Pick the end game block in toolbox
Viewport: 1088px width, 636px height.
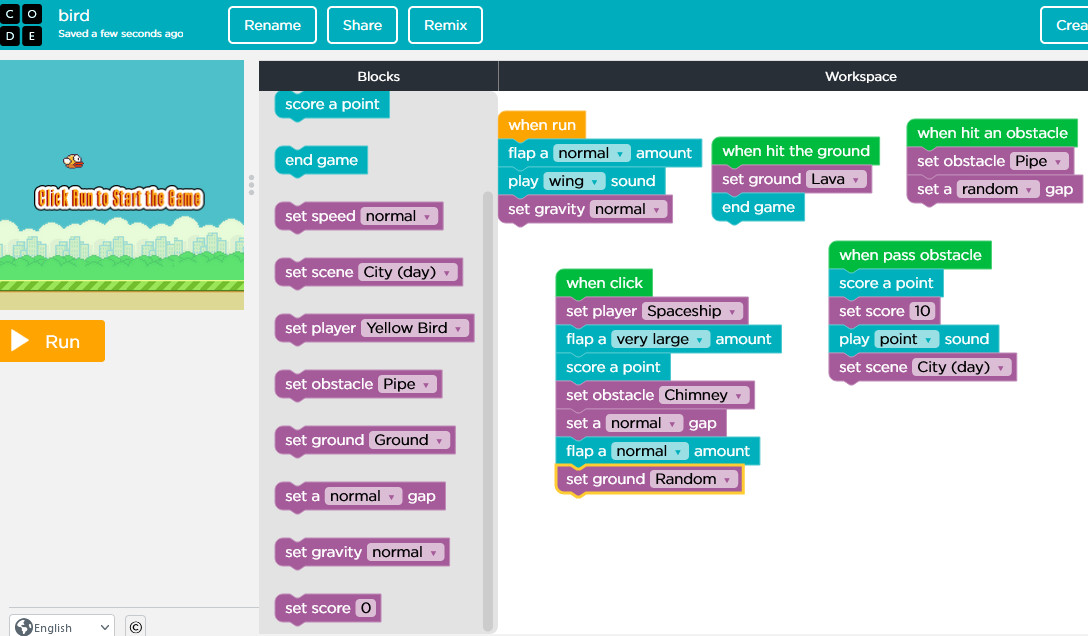pos(321,160)
